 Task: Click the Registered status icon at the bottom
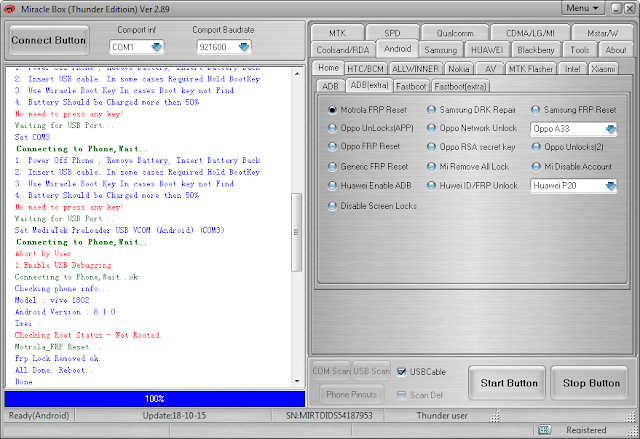544,430
